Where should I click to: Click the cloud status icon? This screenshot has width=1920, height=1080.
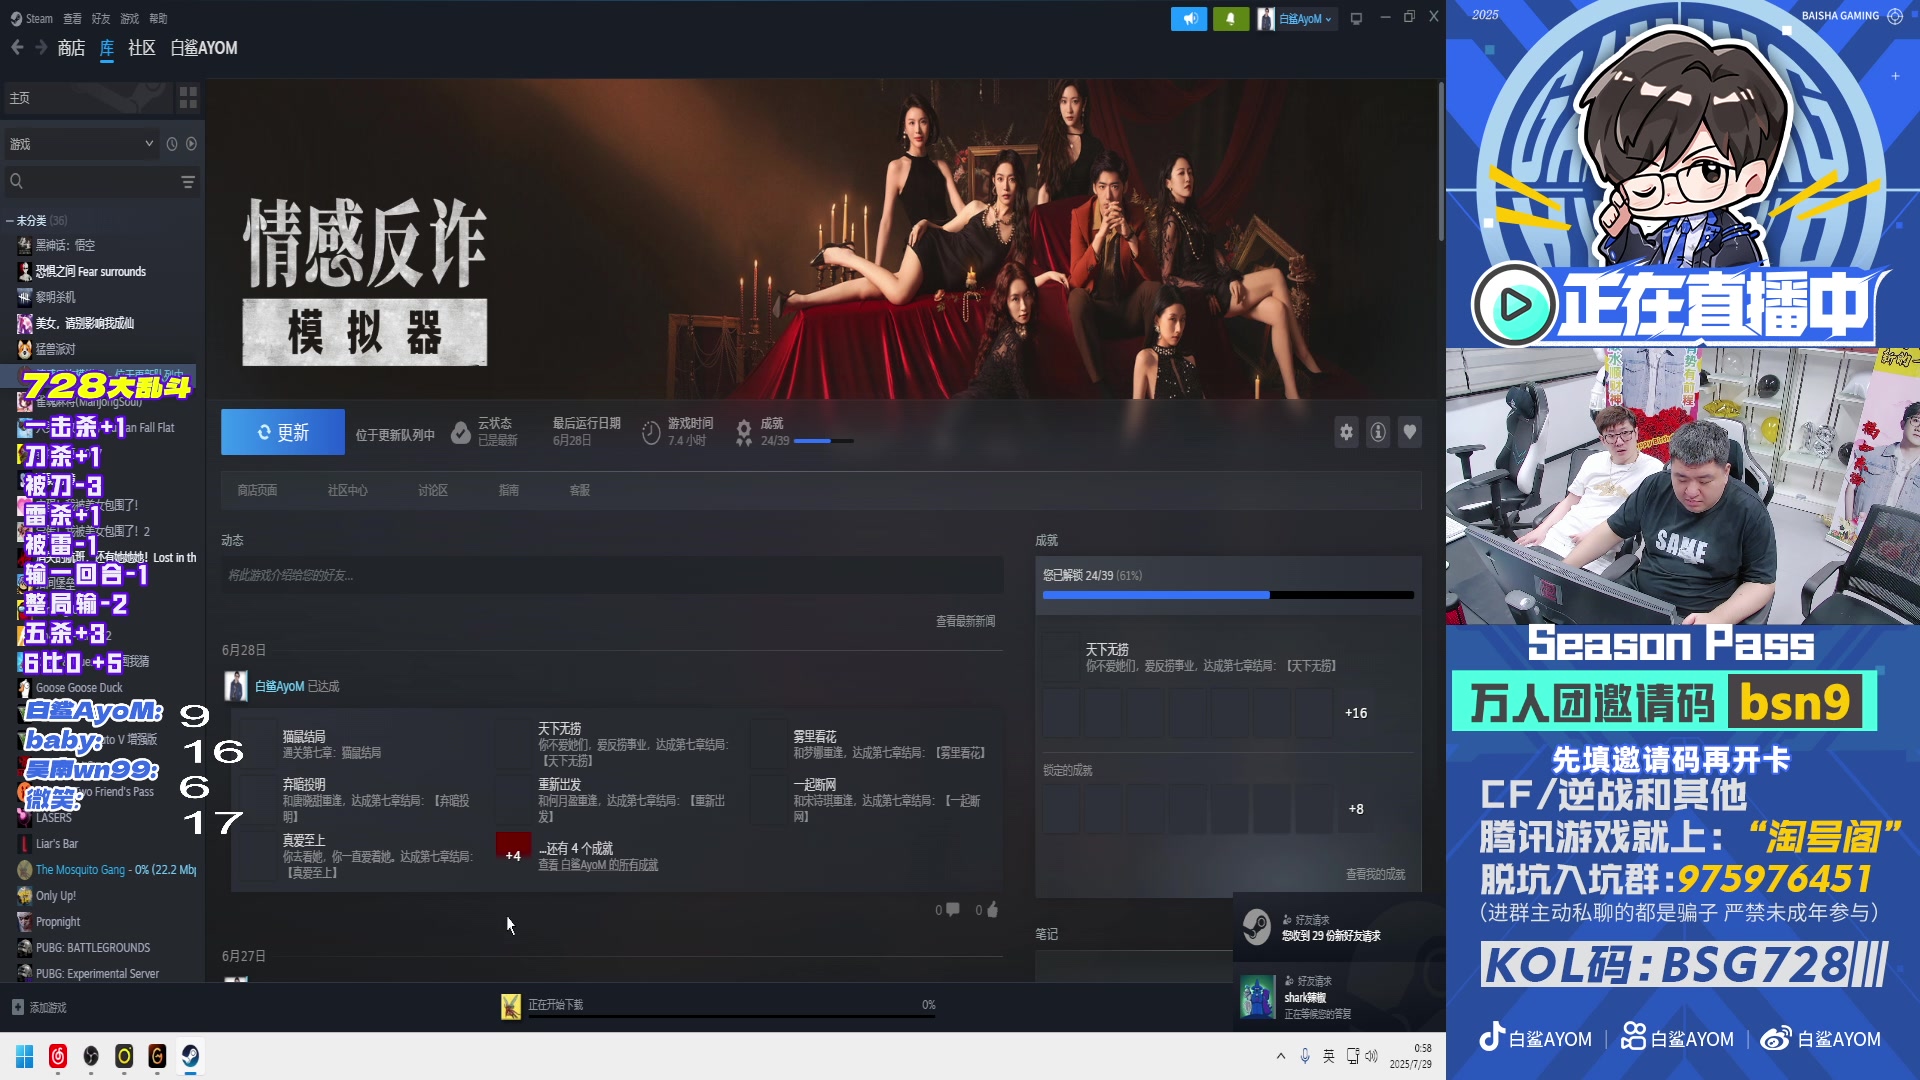[460, 433]
